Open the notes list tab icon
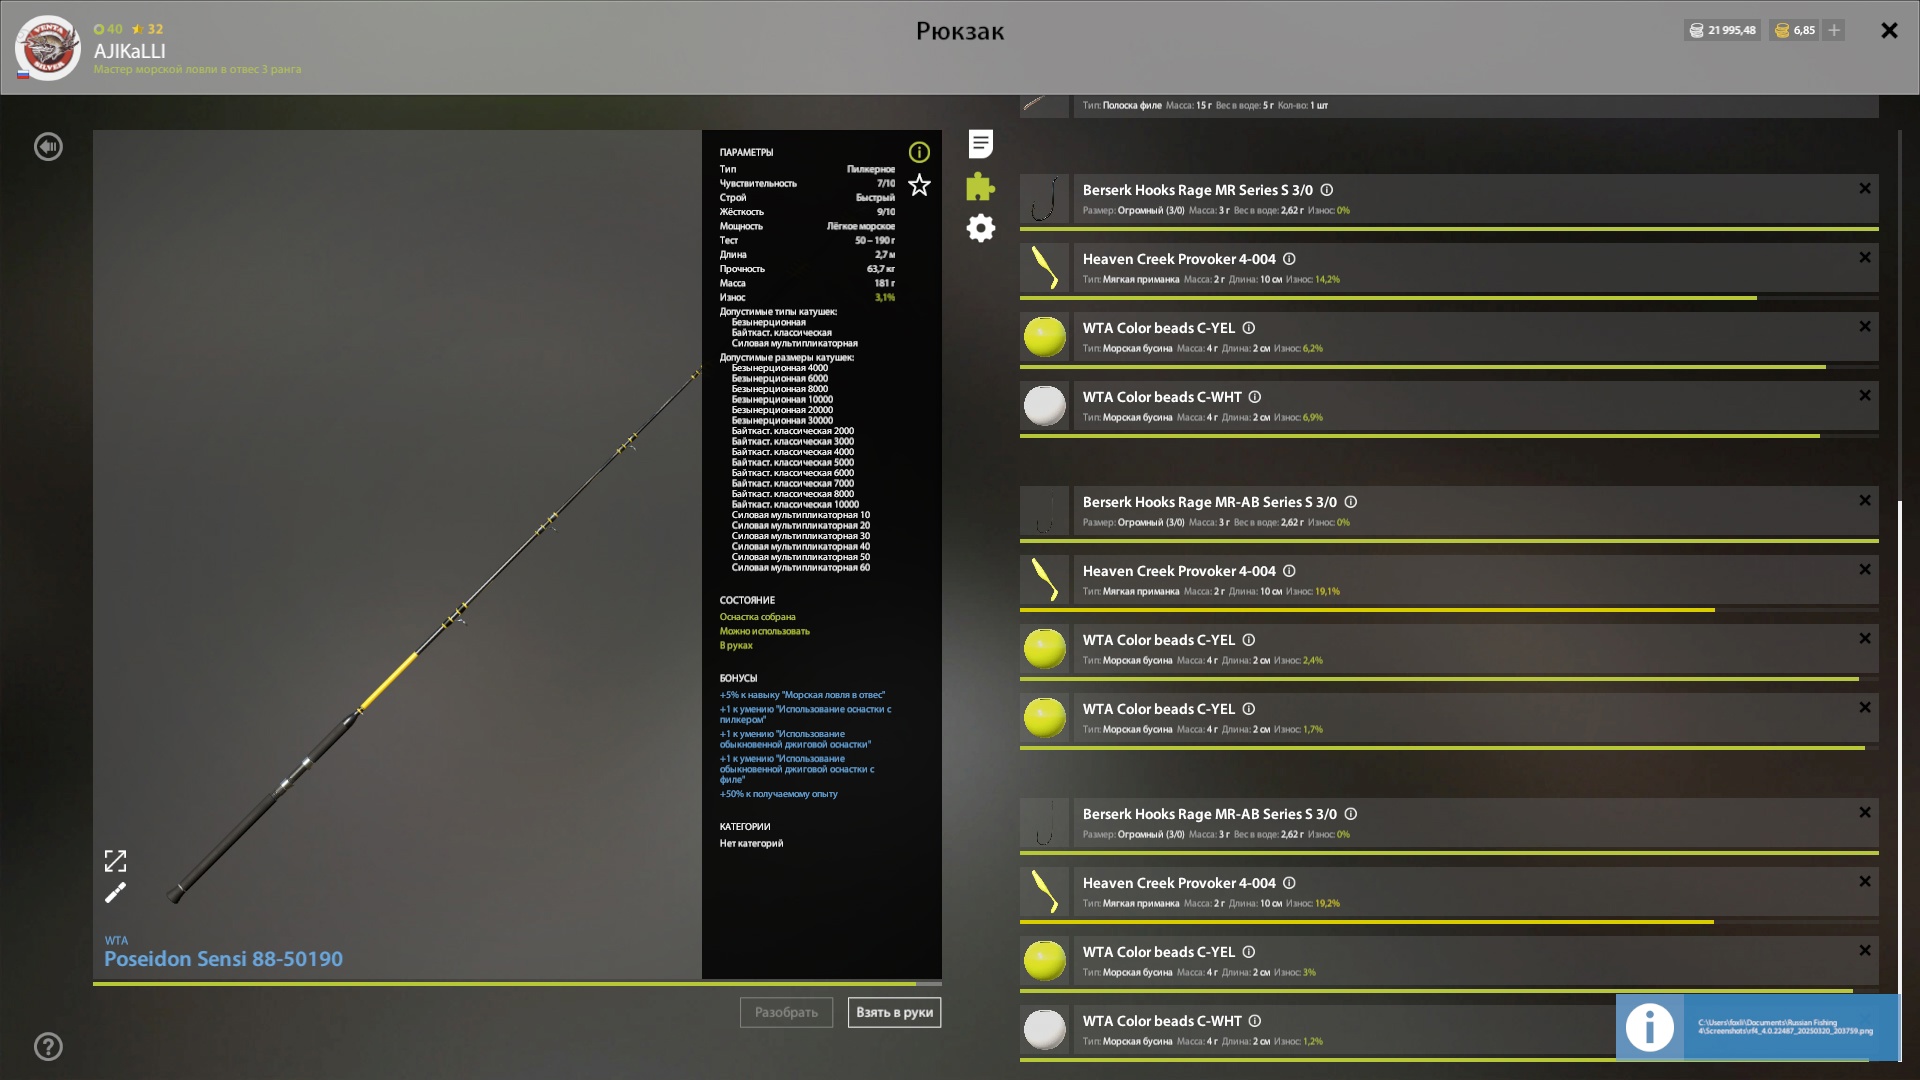This screenshot has height=1080, width=1920. coord(981,144)
